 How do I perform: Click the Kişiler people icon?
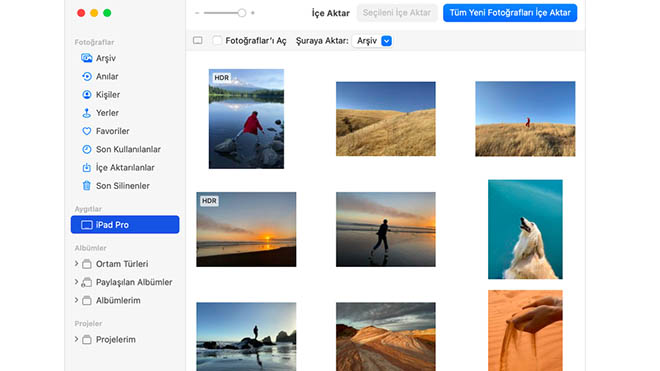coord(87,95)
